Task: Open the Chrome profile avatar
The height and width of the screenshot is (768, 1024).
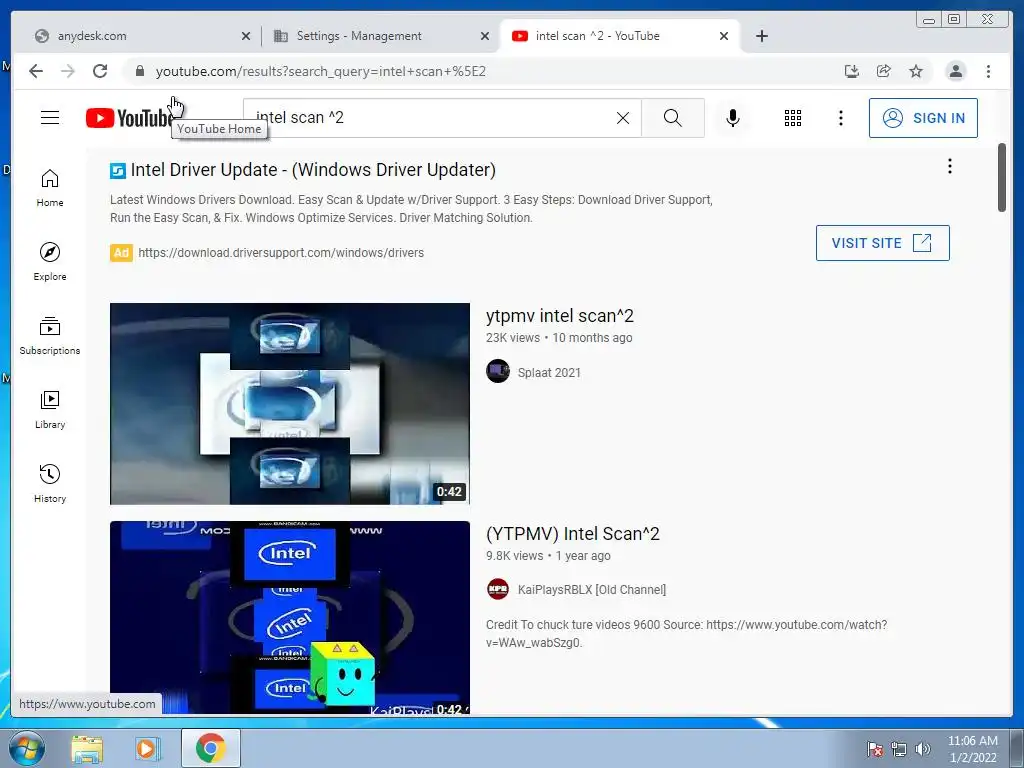Action: [x=955, y=71]
